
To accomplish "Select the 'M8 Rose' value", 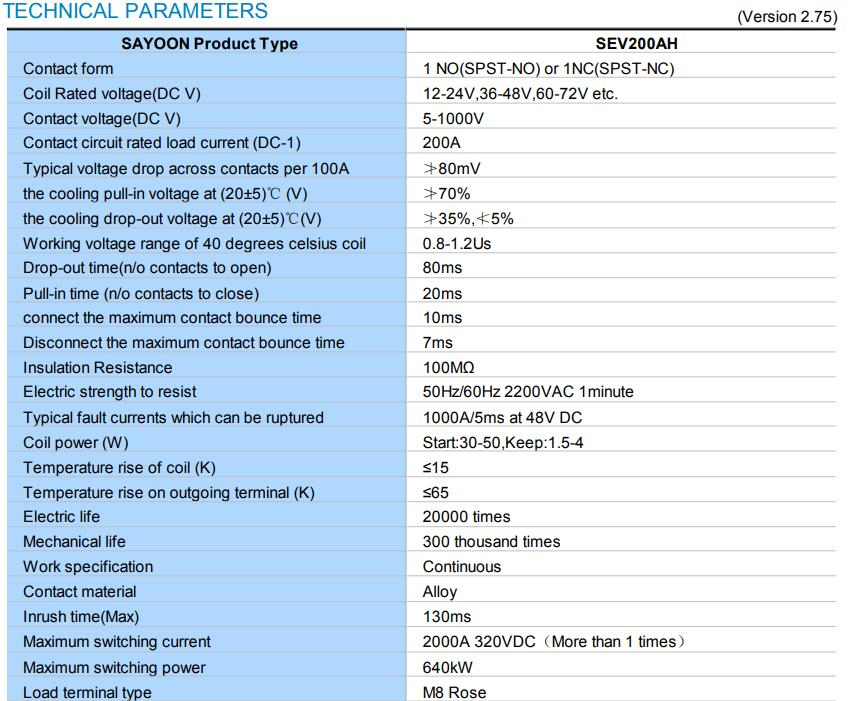I will coord(454,693).
